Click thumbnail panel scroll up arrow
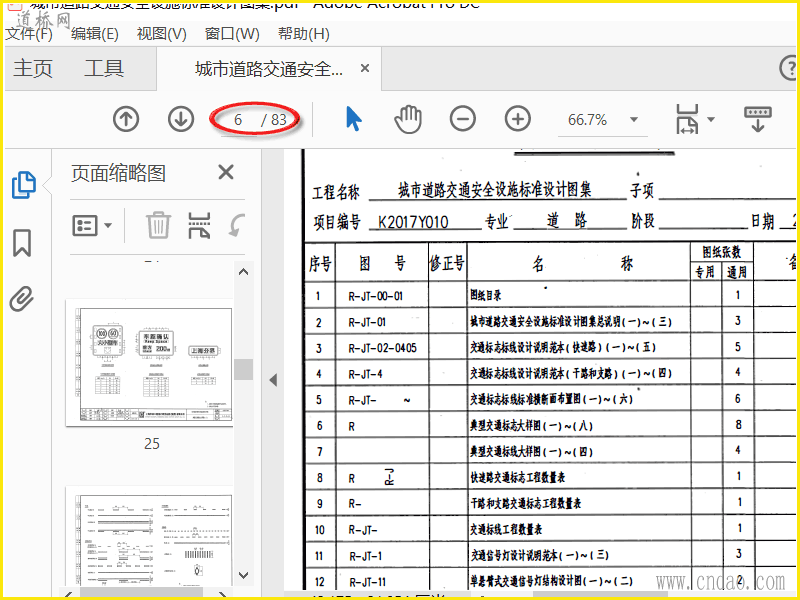The image size is (800, 600). (243, 272)
